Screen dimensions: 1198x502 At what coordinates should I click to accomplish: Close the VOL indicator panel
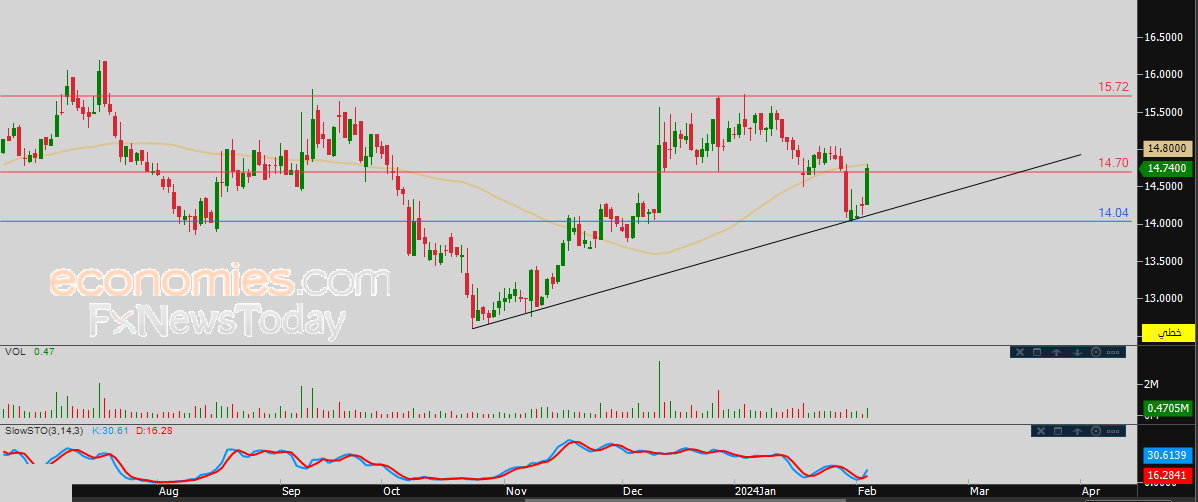point(1019,352)
